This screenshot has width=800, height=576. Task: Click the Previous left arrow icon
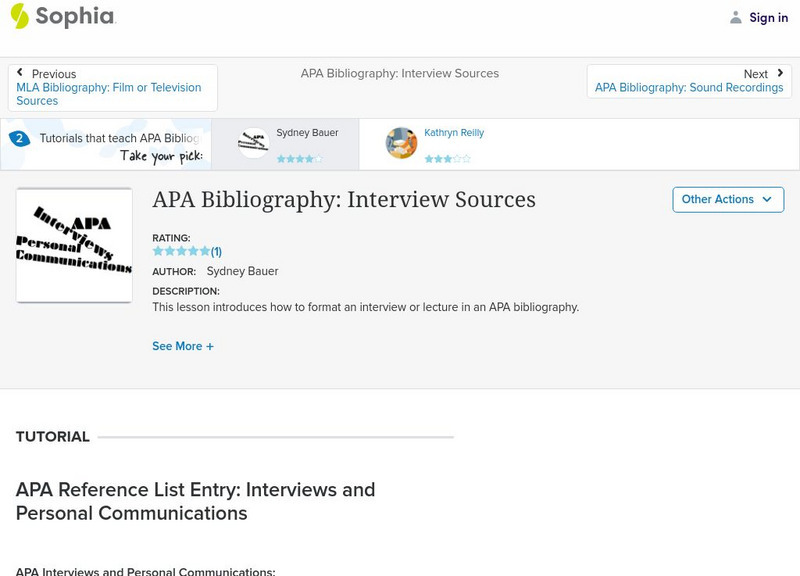click(x=21, y=73)
